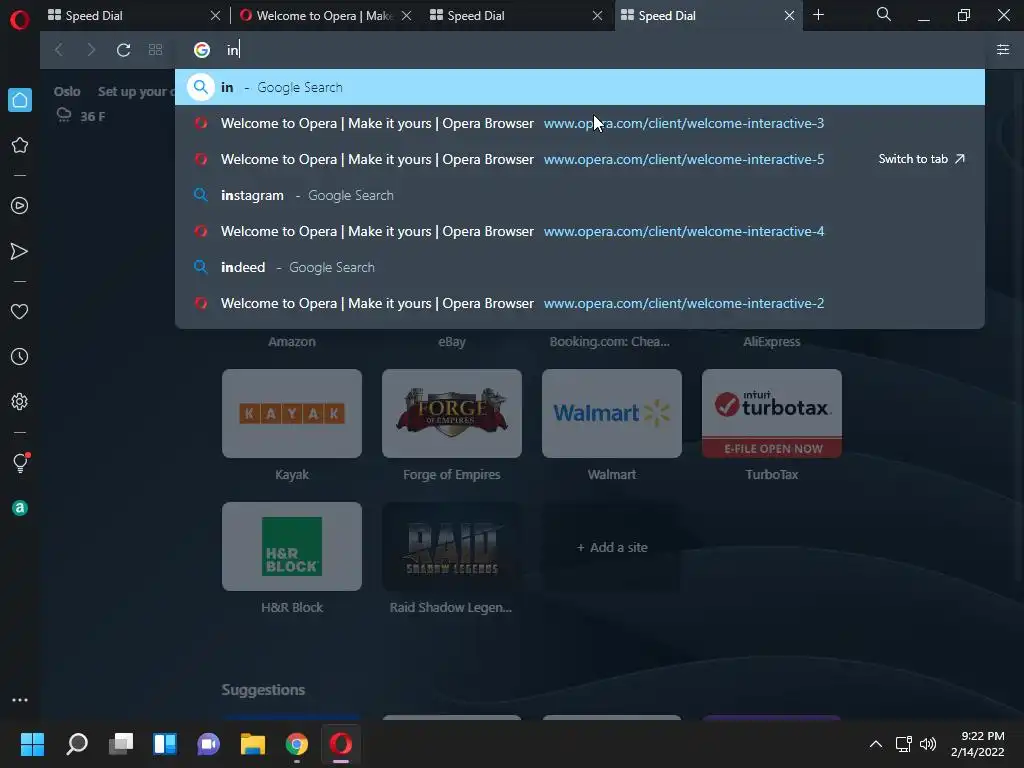Close the first Speed Dial tab
The height and width of the screenshot is (768, 1024).
pos(215,16)
